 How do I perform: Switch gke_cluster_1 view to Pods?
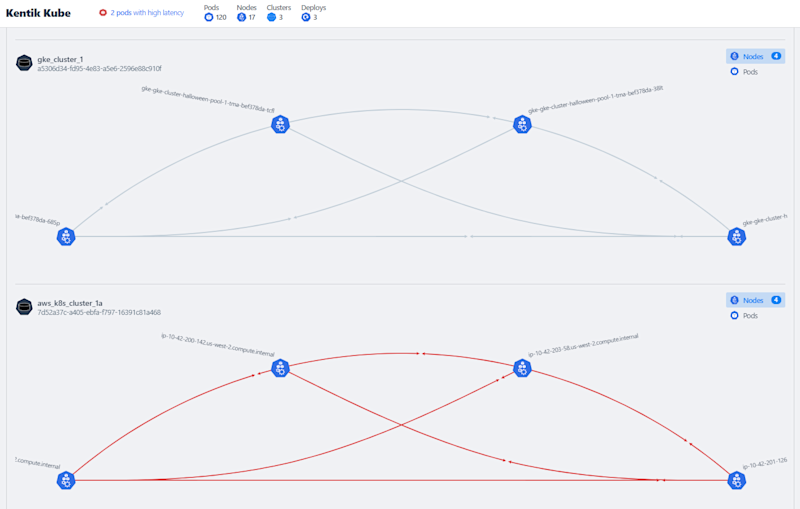click(744, 72)
